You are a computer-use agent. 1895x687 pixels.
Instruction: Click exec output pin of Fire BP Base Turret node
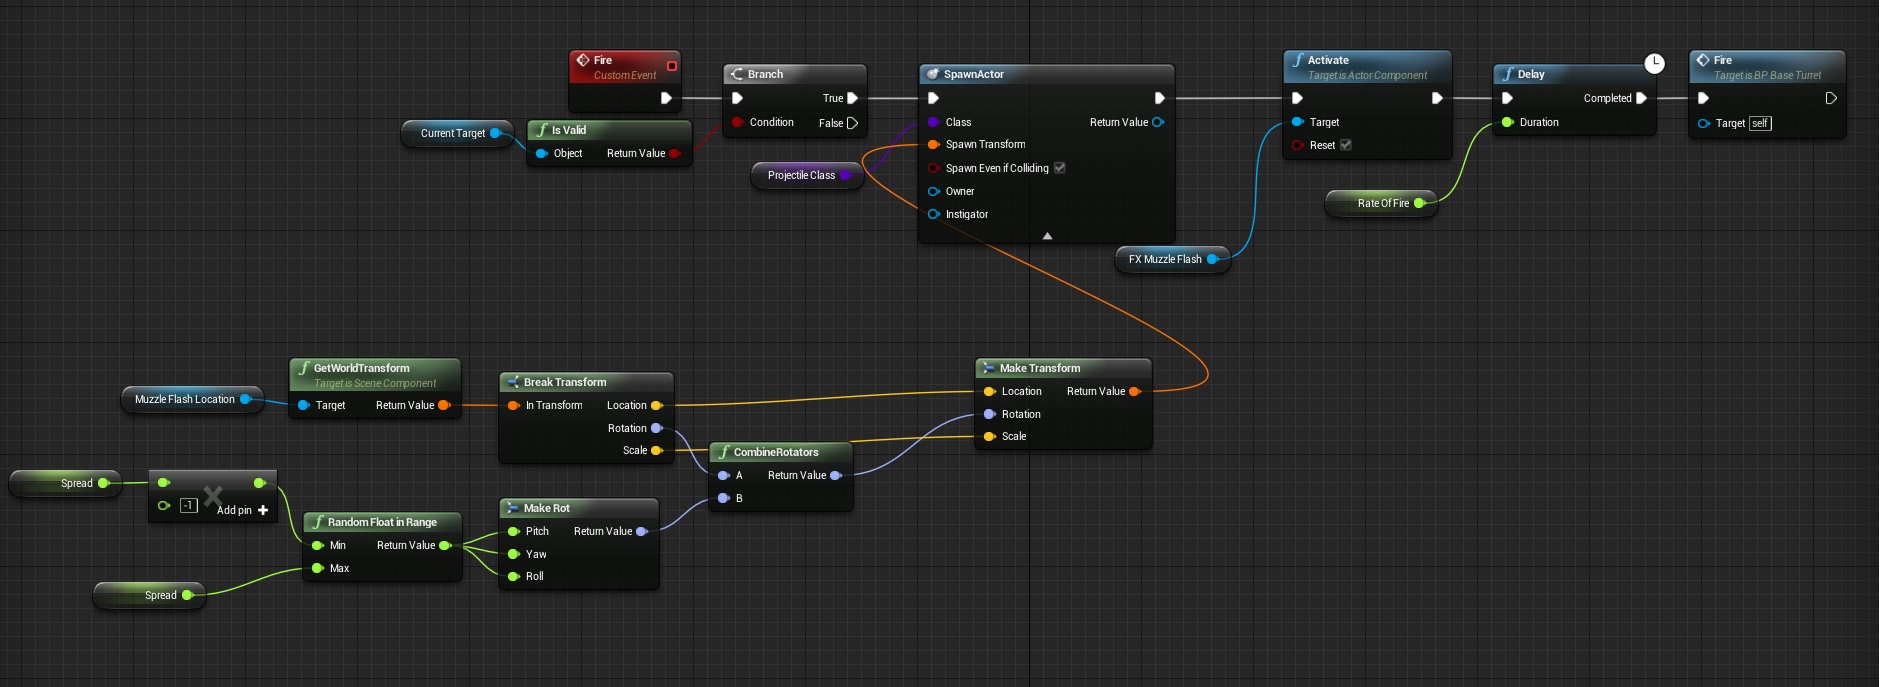coord(1831,98)
